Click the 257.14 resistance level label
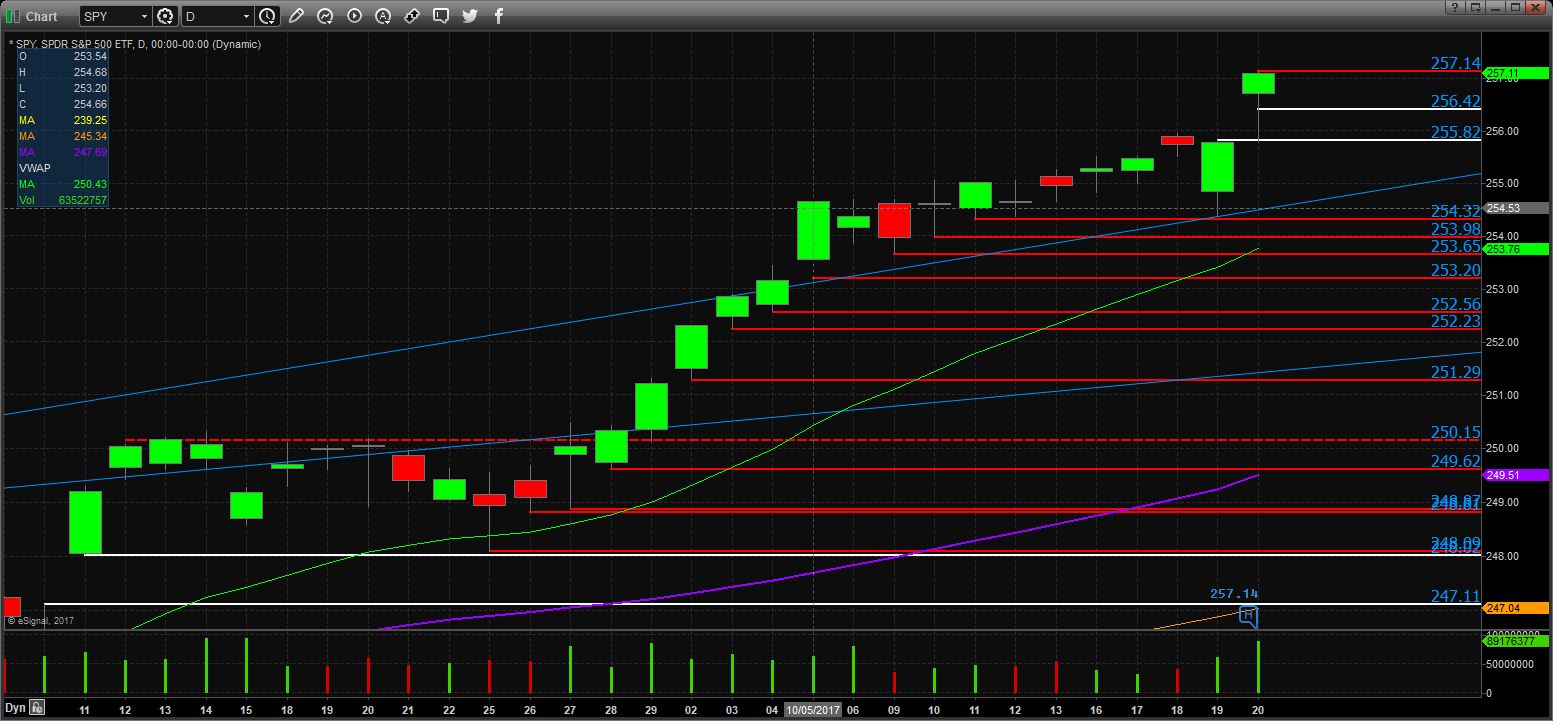 1455,63
